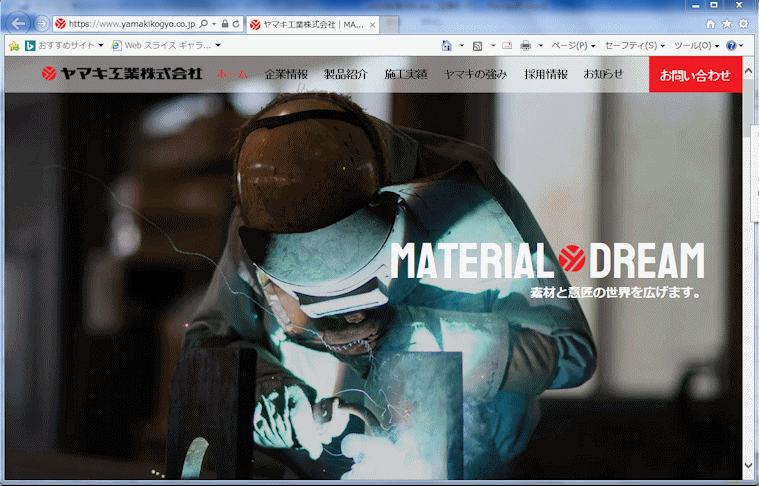Open the ツール(O) menu
The image size is (759, 486).
[696, 46]
